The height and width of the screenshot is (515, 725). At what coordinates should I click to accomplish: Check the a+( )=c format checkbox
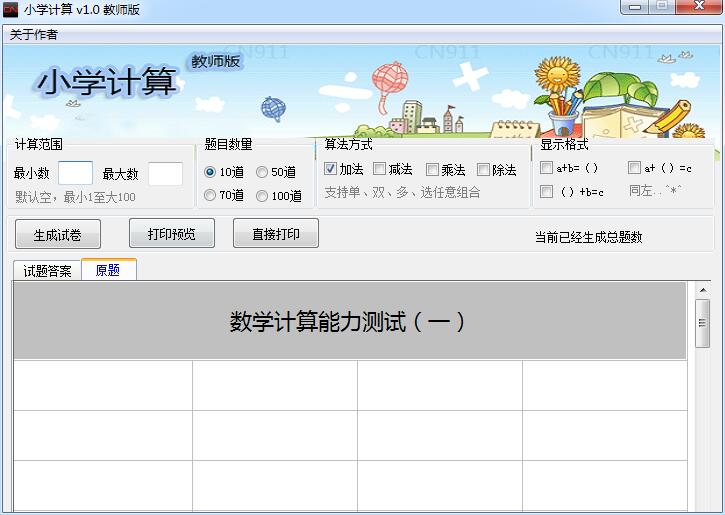pos(634,167)
